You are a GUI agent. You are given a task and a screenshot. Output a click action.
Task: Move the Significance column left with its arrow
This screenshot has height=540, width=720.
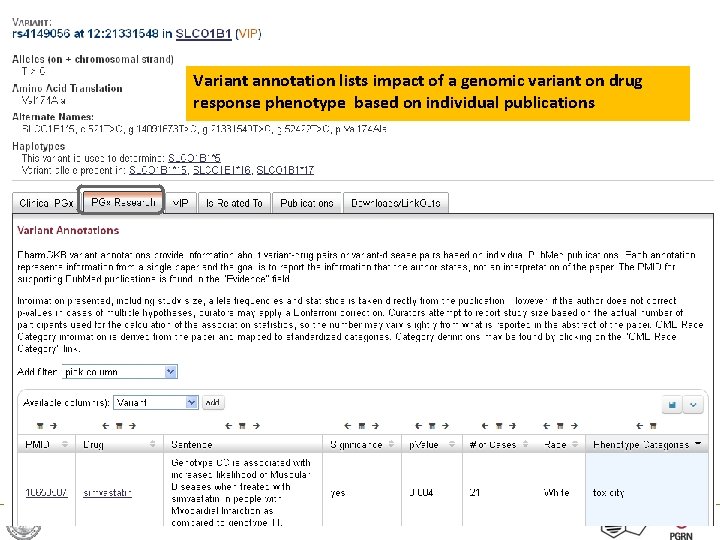point(348,426)
